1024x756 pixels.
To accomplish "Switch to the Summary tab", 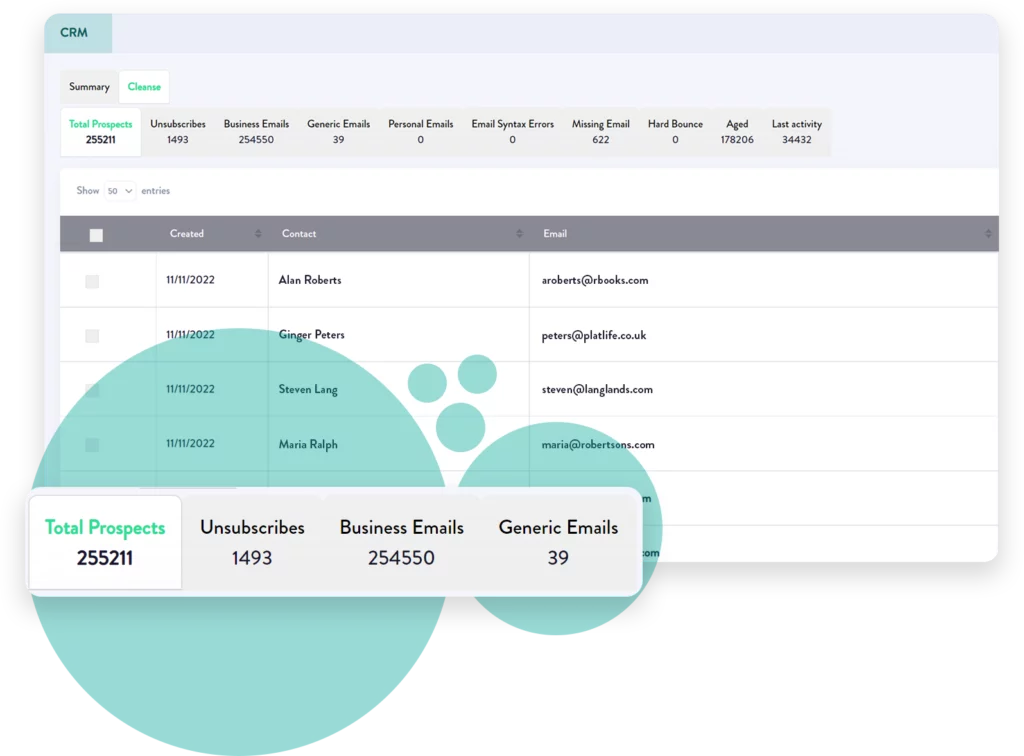I will click(x=89, y=87).
